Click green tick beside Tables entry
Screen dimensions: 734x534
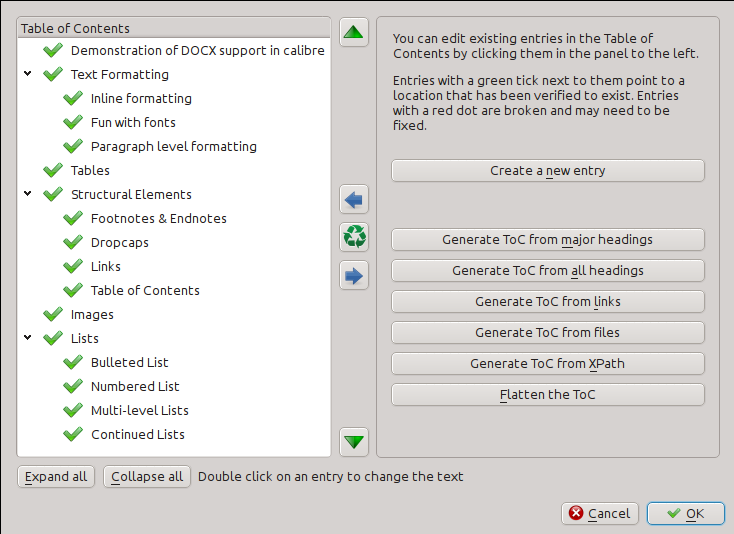click(x=54, y=171)
